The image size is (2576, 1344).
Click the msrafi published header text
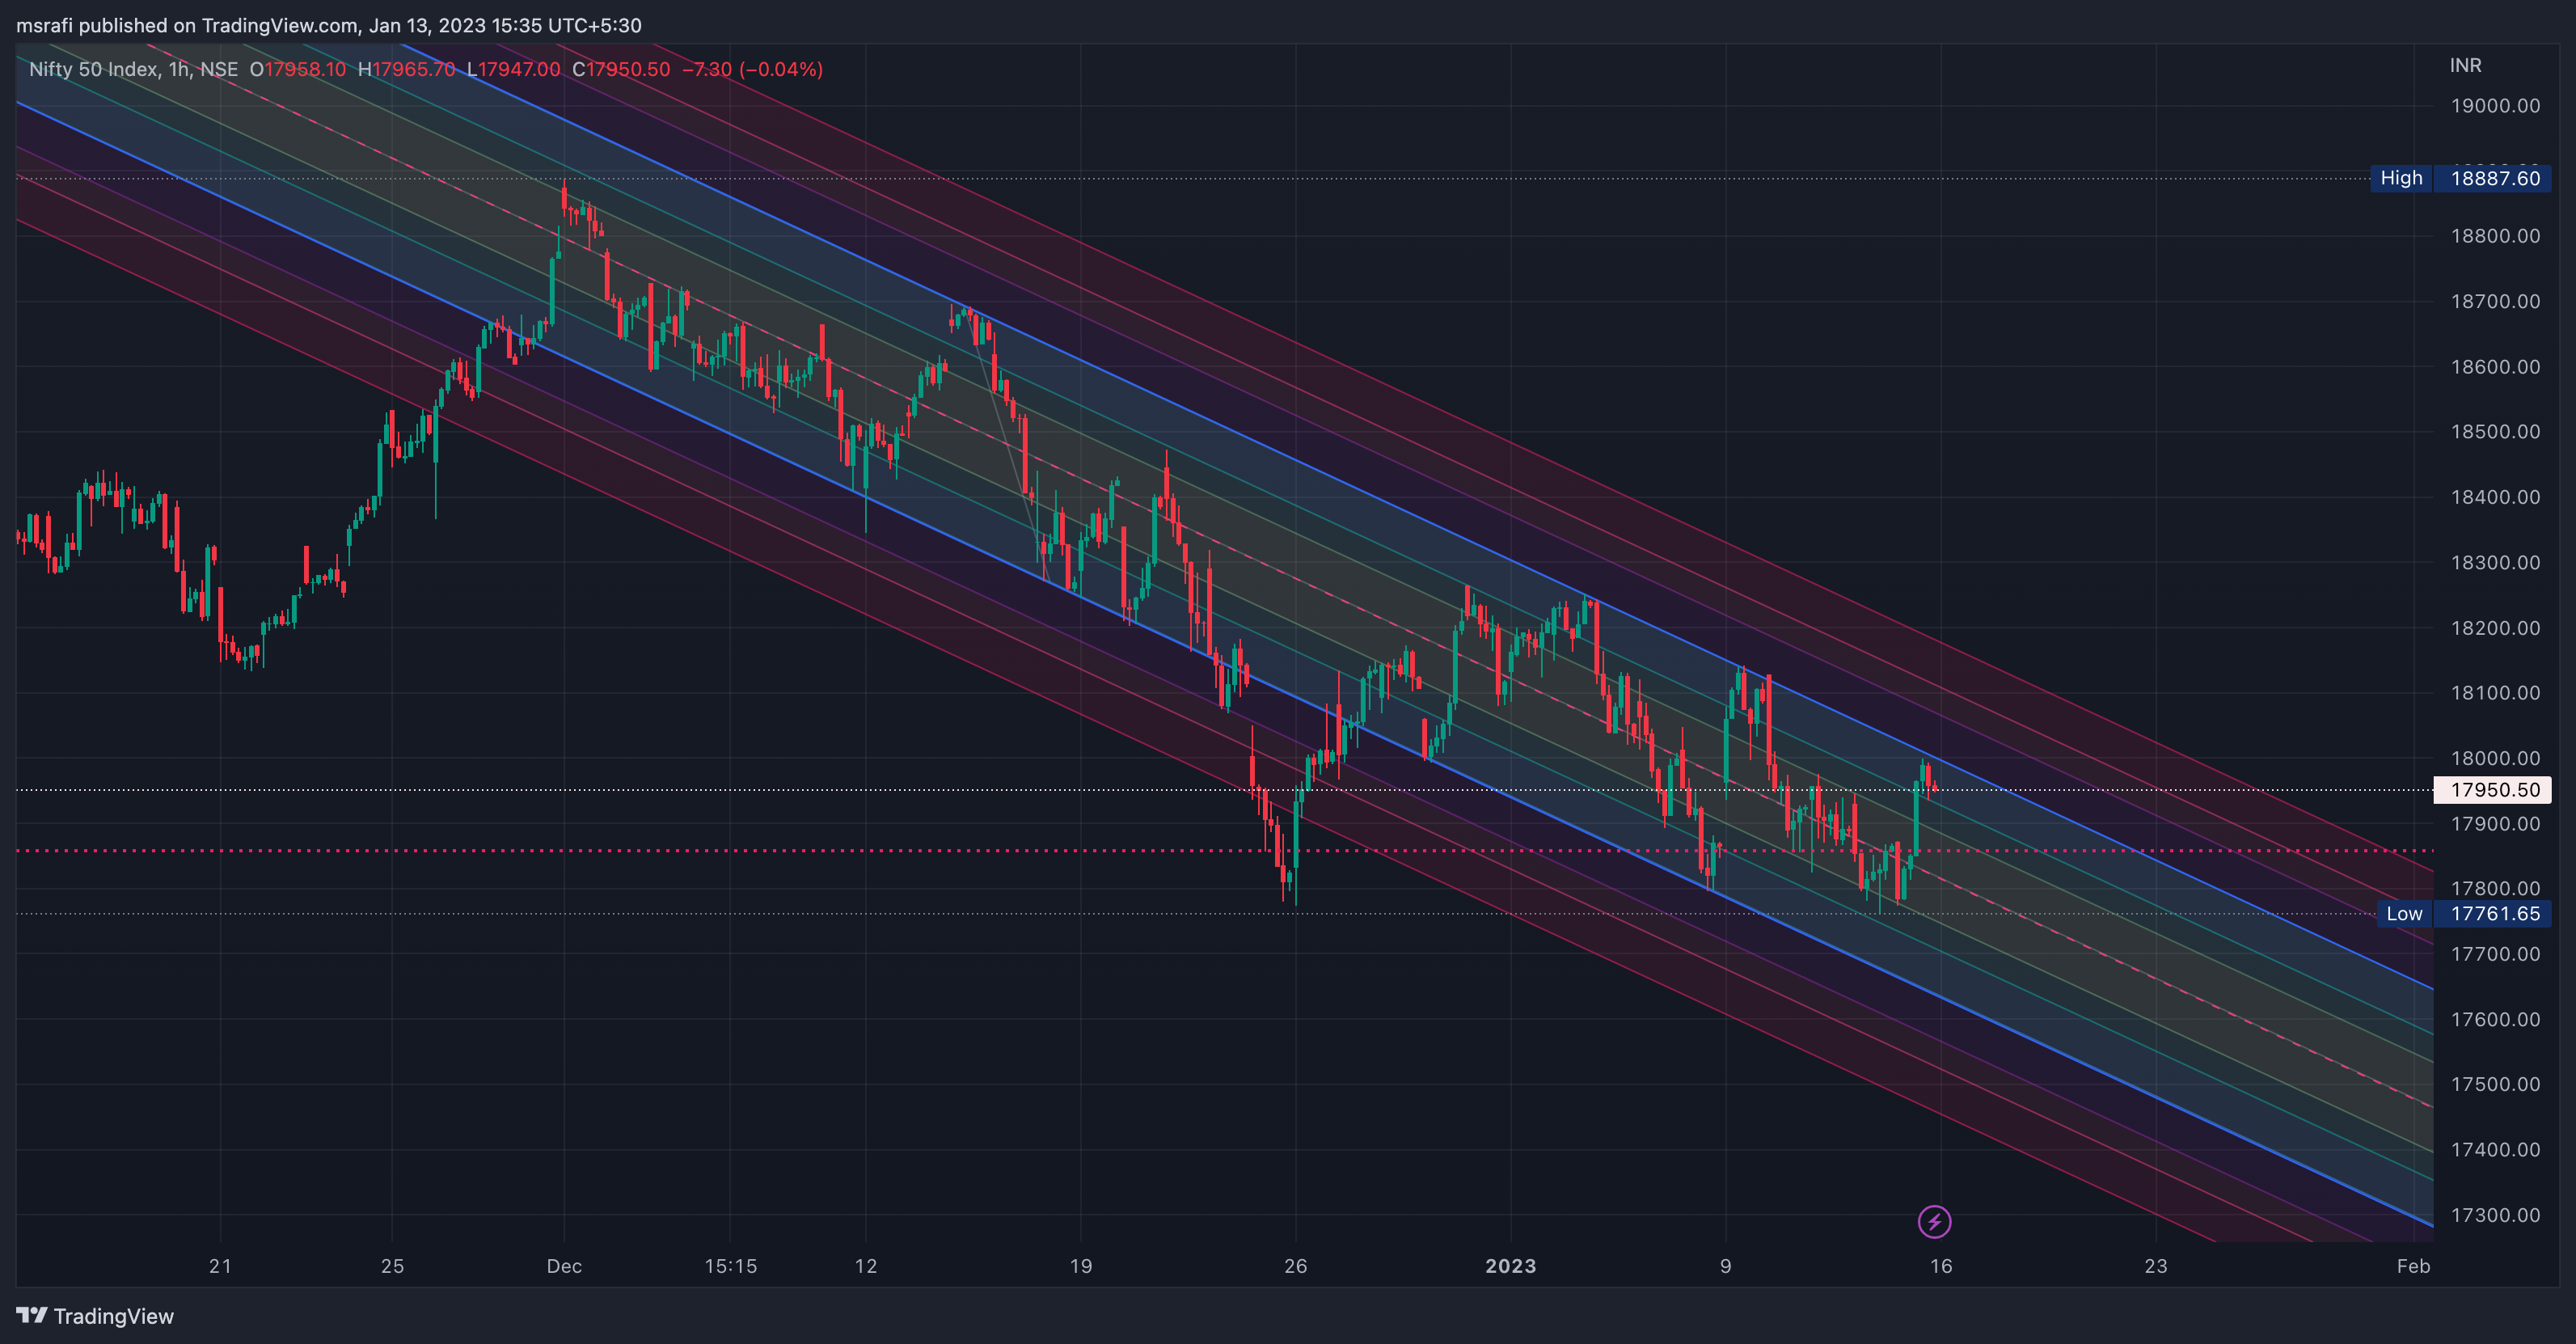(329, 25)
